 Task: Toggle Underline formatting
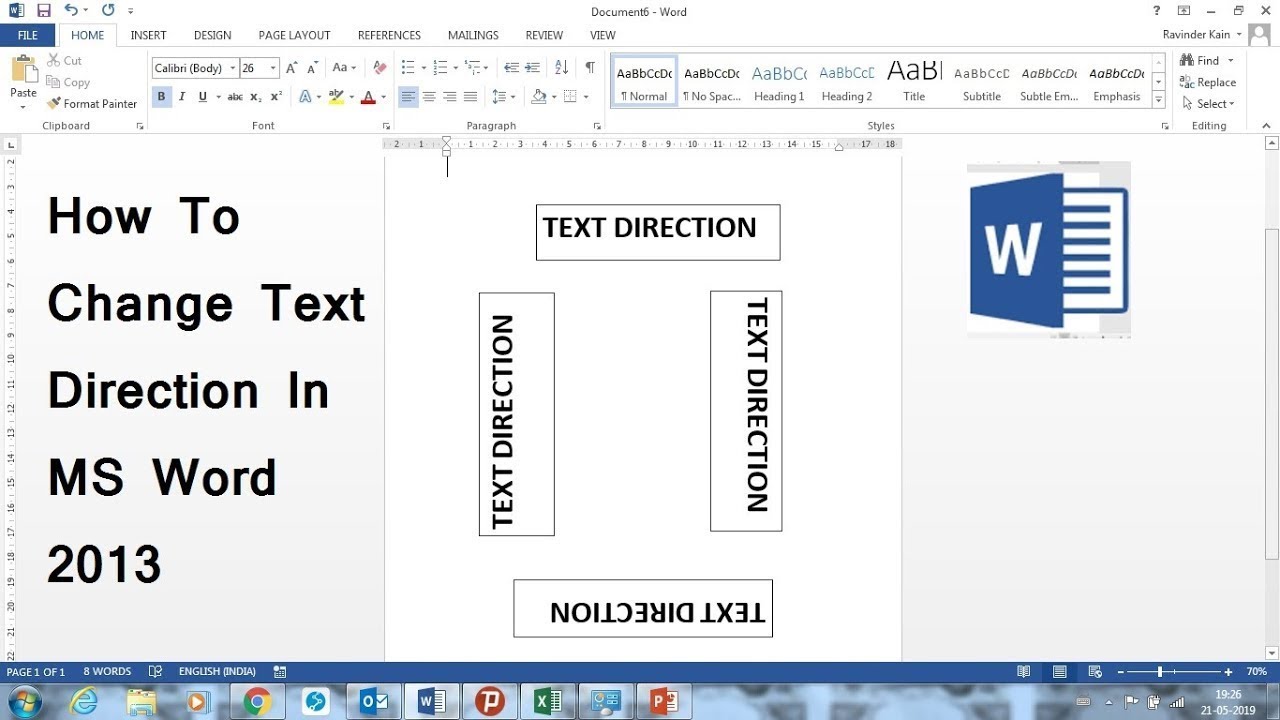click(x=202, y=97)
